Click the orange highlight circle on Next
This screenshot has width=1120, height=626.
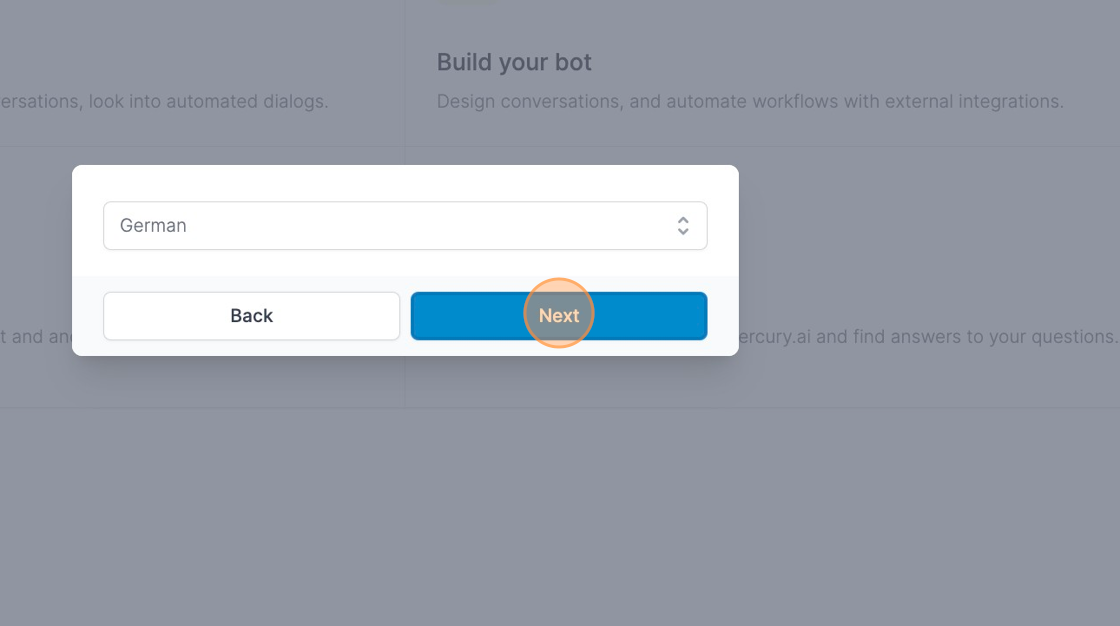[x=559, y=313]
